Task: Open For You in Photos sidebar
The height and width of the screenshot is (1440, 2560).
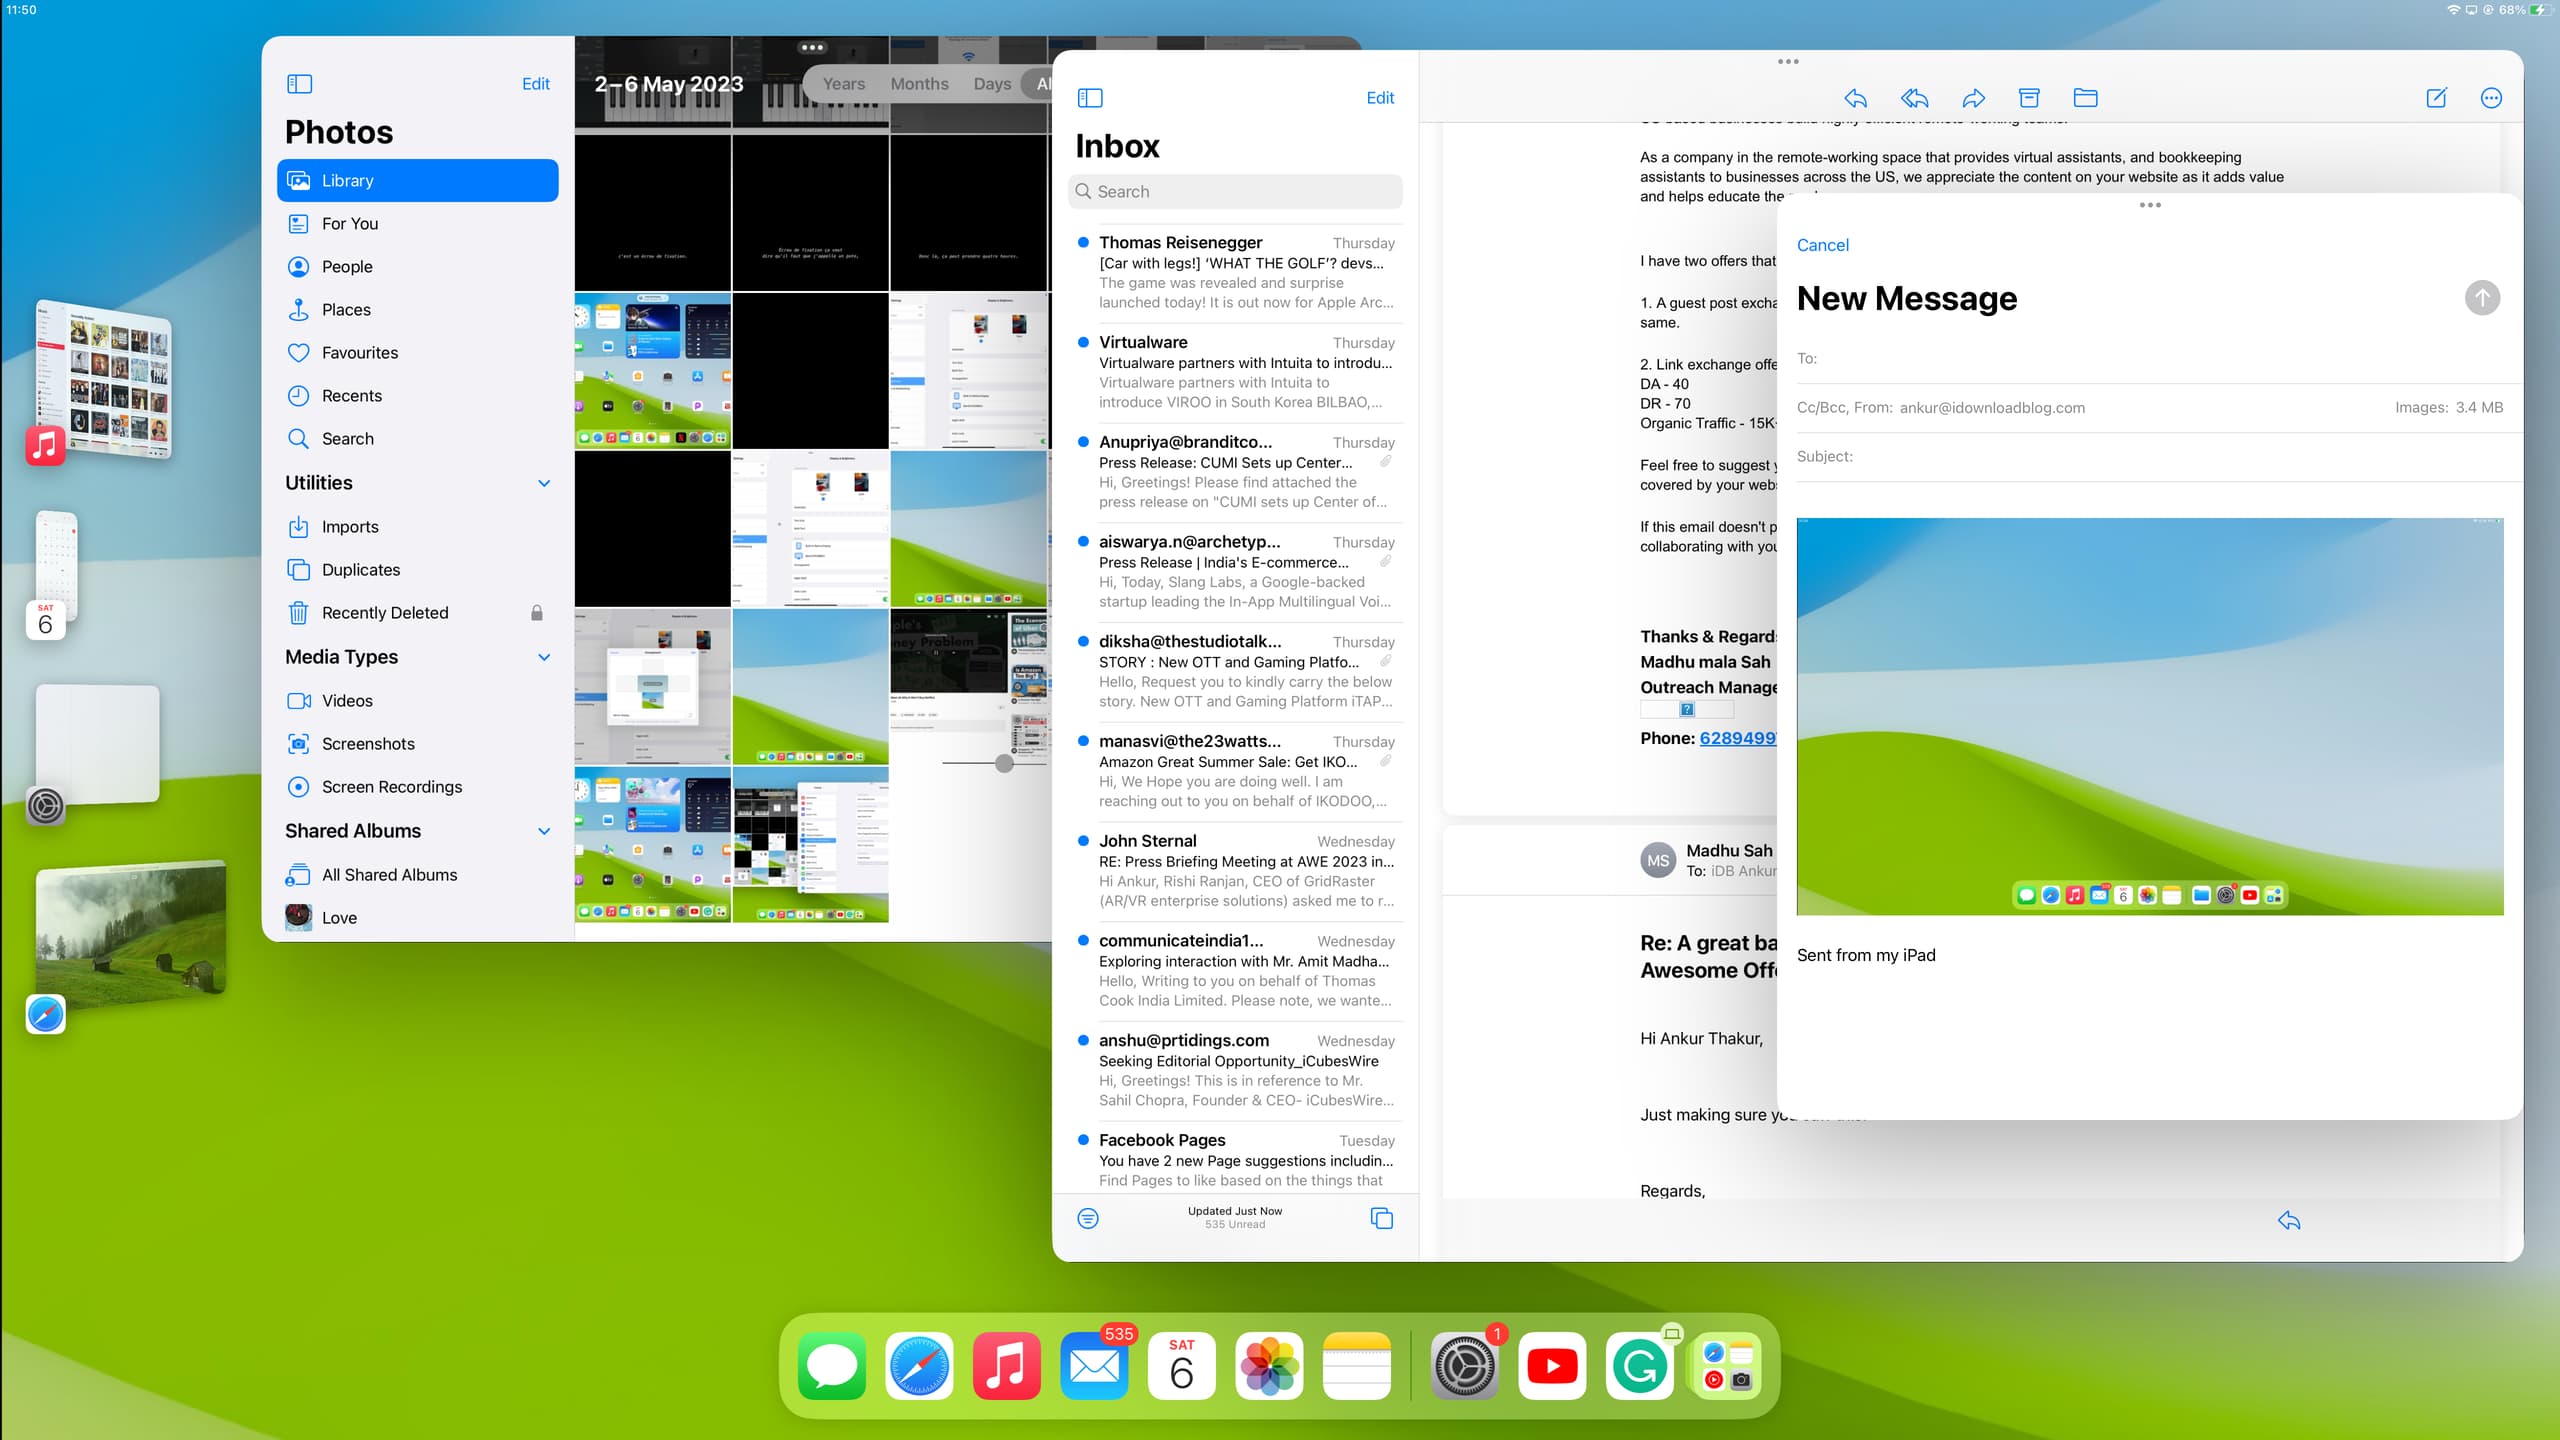Action: click(418, 224)
